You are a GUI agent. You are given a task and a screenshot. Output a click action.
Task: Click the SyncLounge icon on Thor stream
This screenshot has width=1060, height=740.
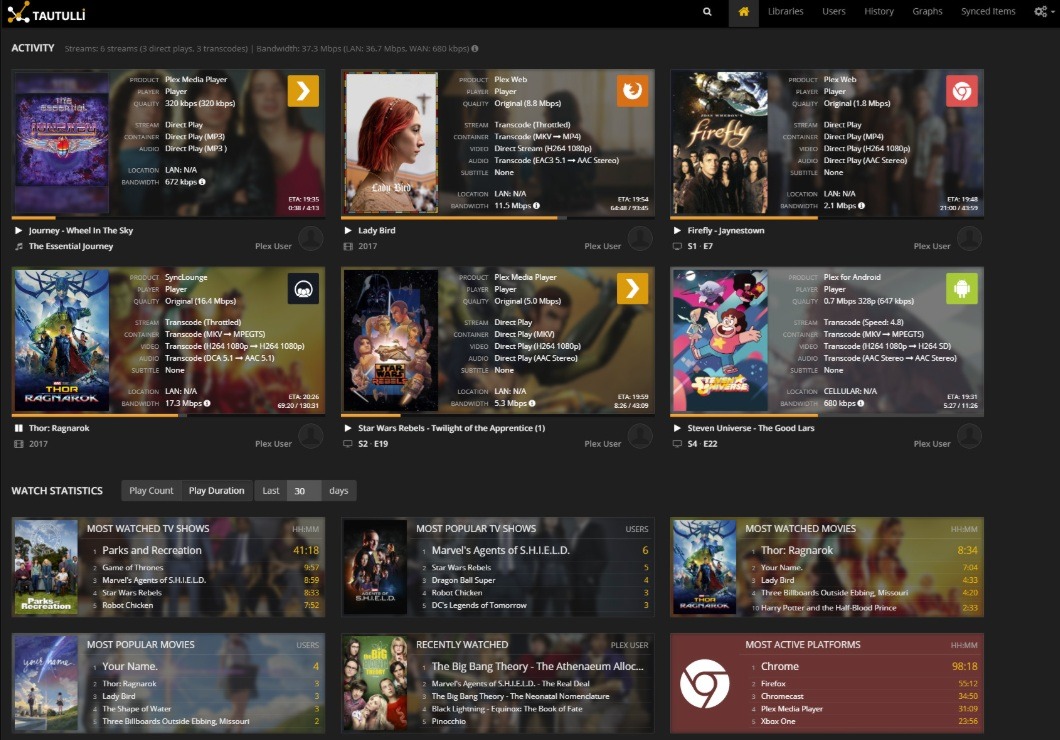(x=303, y=289)
